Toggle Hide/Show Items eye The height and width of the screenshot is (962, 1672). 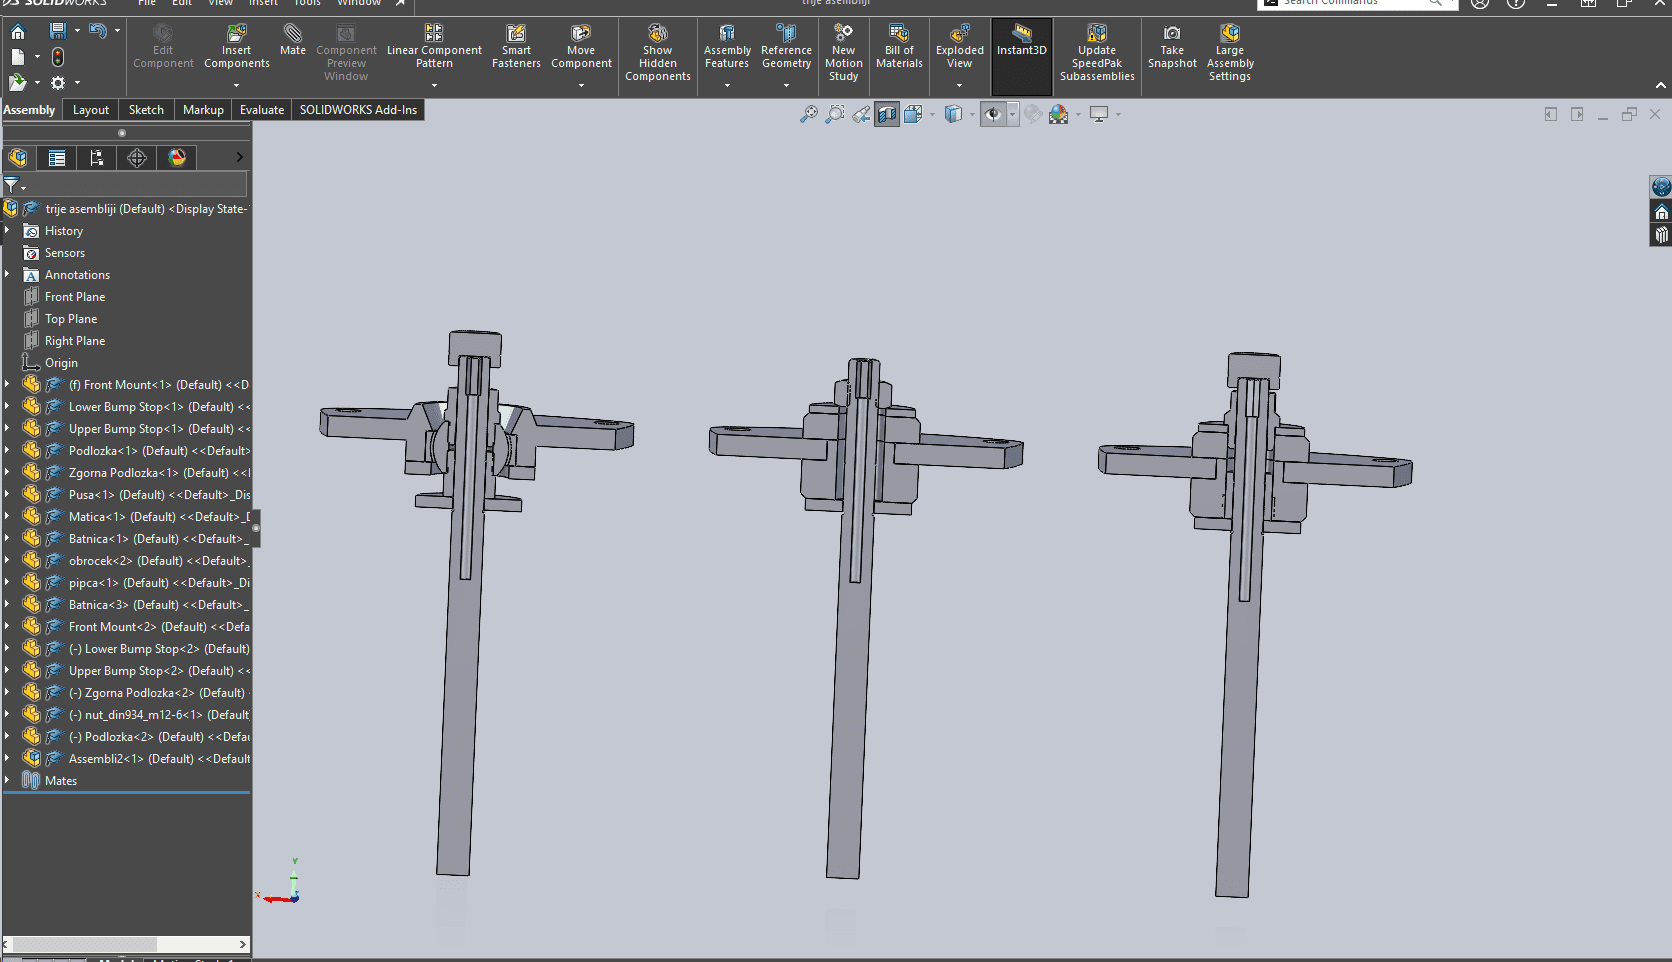[x=992, y=114]
